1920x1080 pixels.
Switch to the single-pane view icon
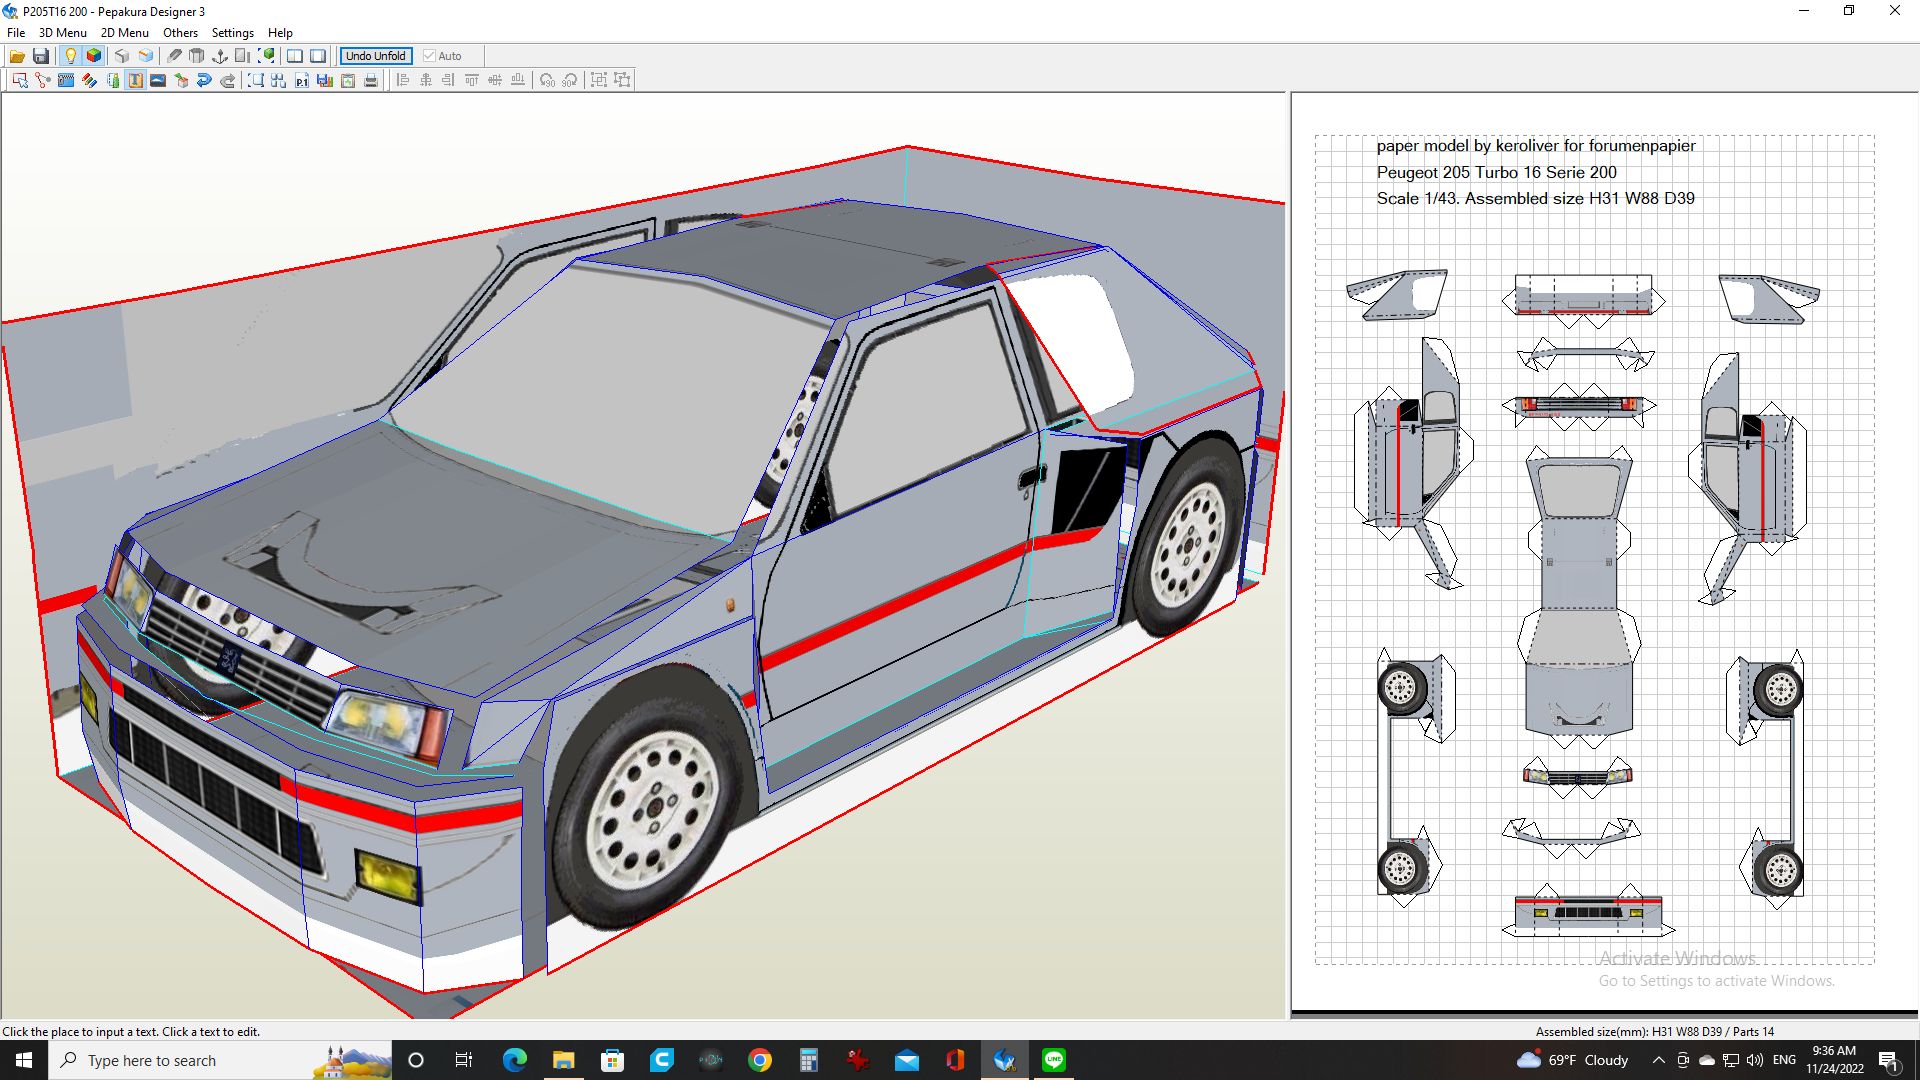(x=318, y=56)
